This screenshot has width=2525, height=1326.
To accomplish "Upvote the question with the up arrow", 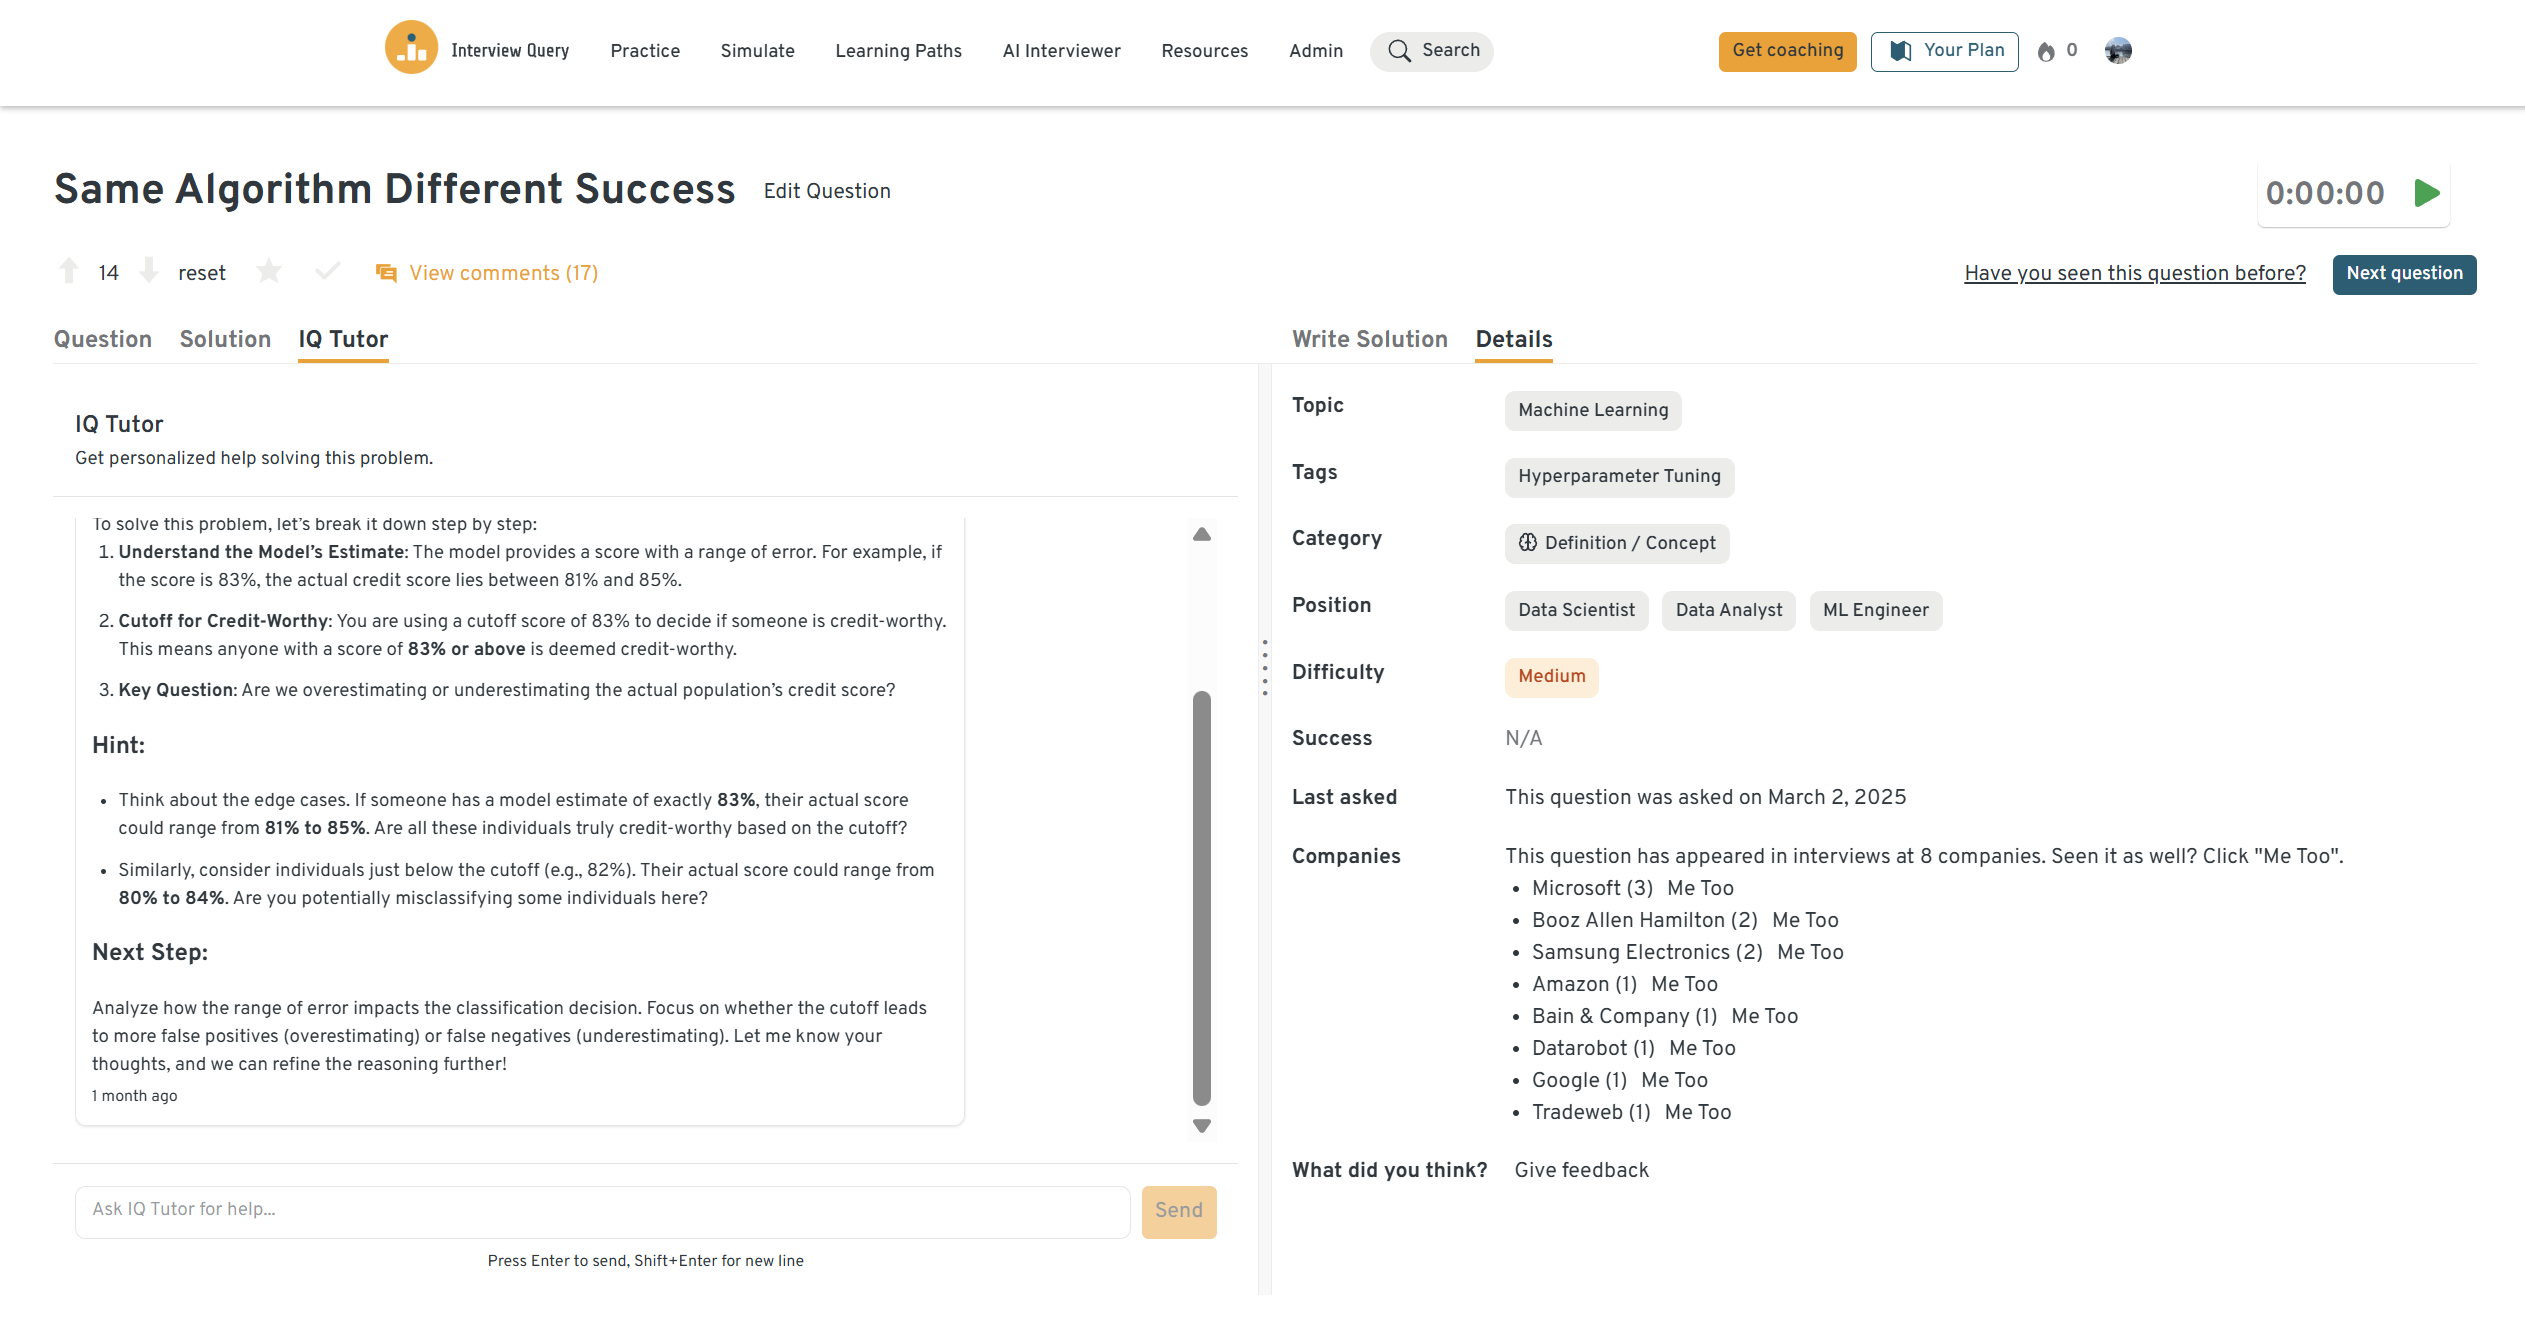I will point(69,271).
